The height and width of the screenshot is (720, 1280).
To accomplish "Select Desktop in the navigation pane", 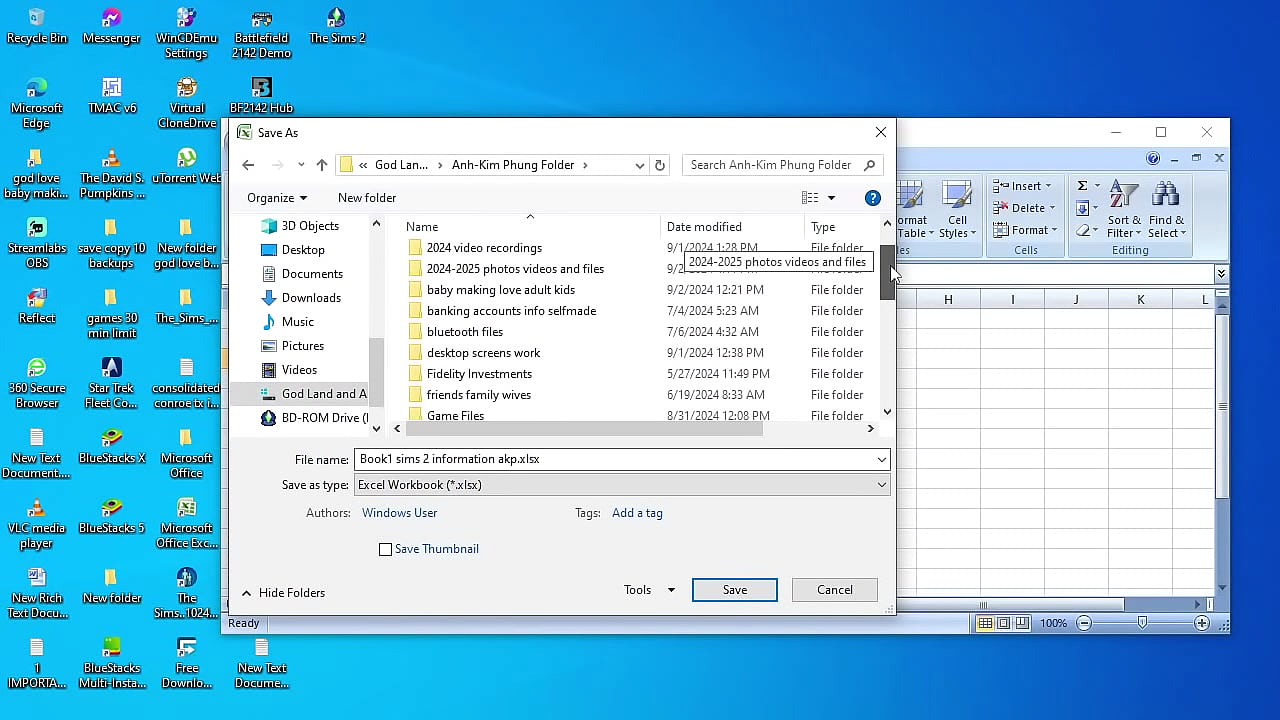I will point(303,250).
